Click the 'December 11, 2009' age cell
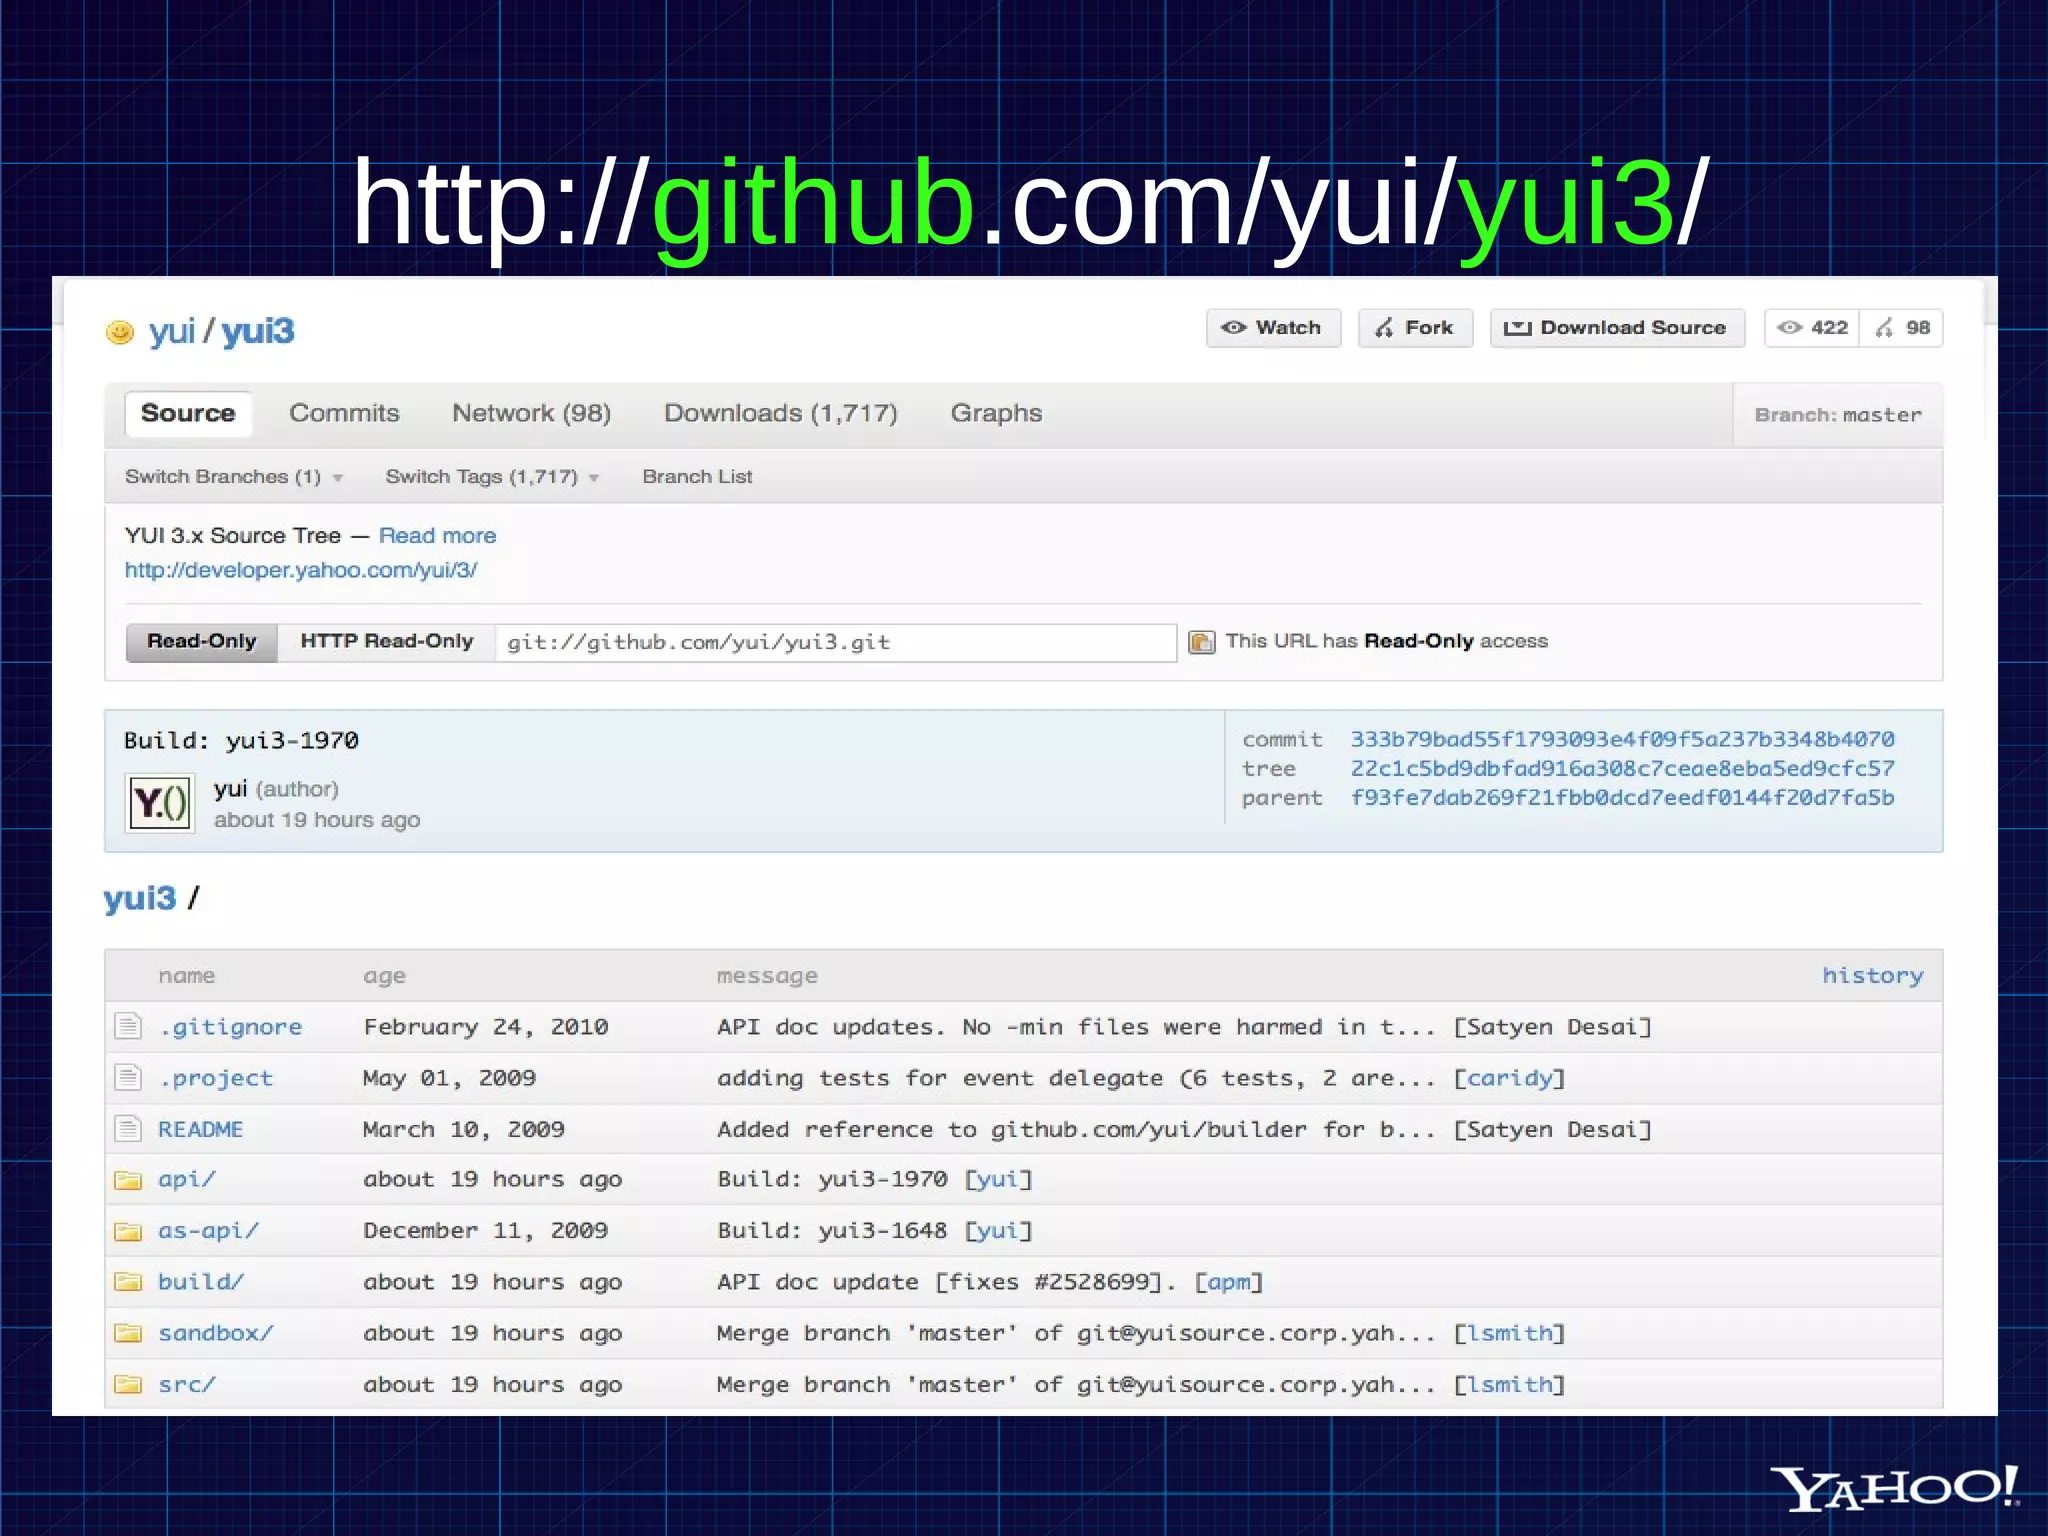 click(485, 1231)
